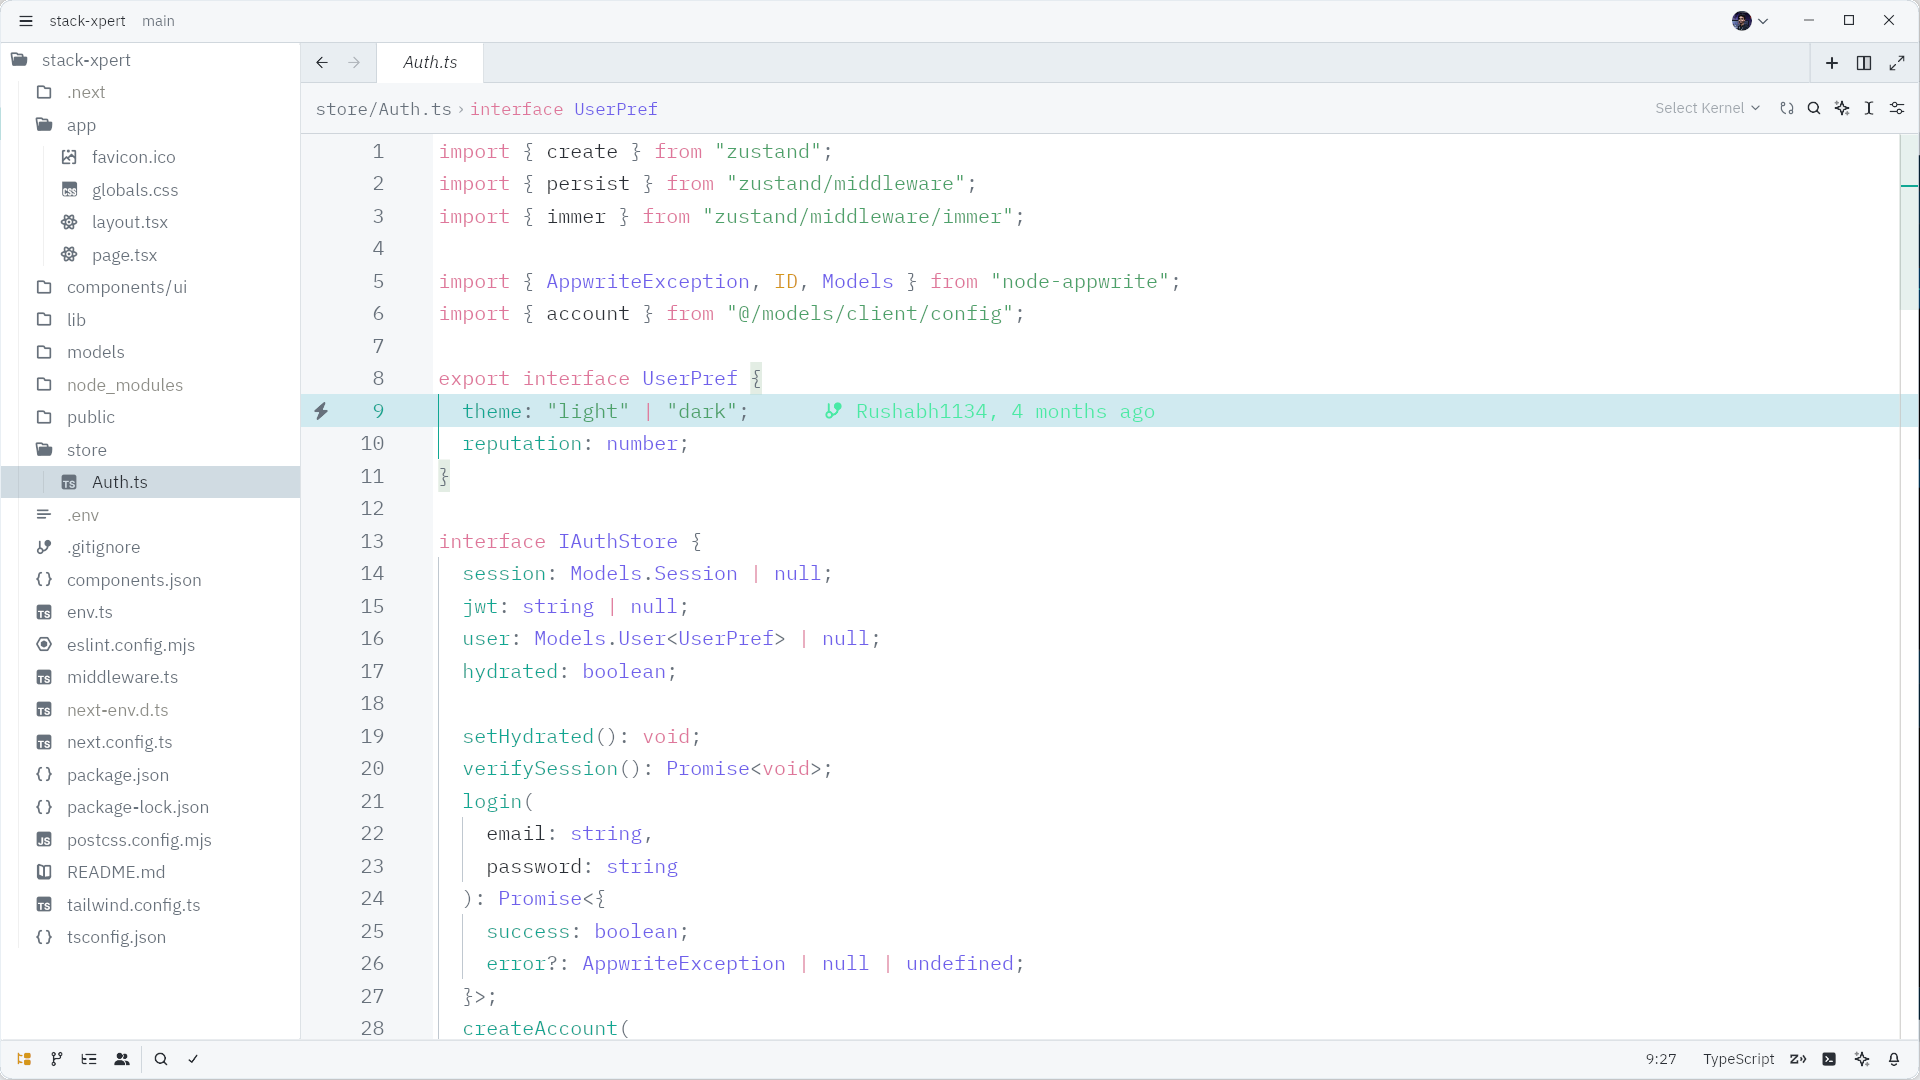Open postcss.config.mjs file
Image resolution: width=1920 pixels, height=1080 pixels.
pos(150,840)
